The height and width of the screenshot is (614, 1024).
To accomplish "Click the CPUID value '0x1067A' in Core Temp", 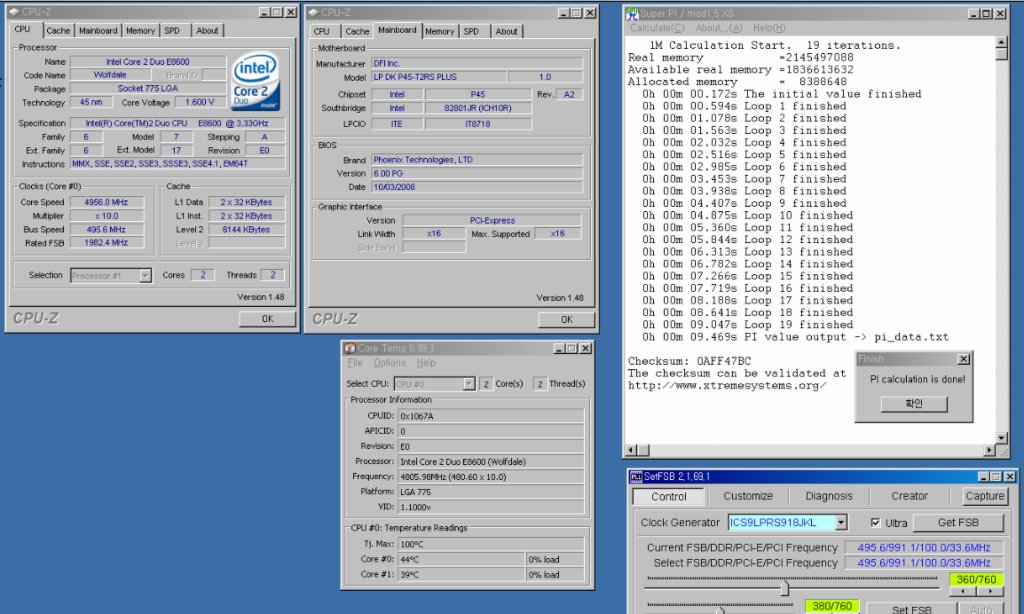I will (x=491, y=416).
